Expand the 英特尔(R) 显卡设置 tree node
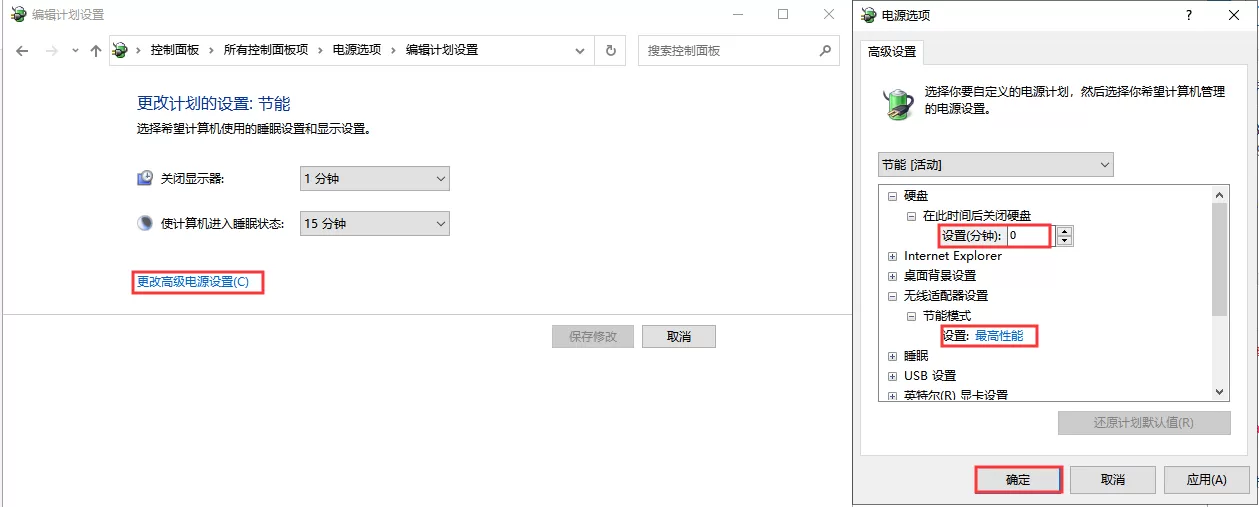The height and width of the screenshot is (507, 1259). pyautogui.click(x=892, y=395)
